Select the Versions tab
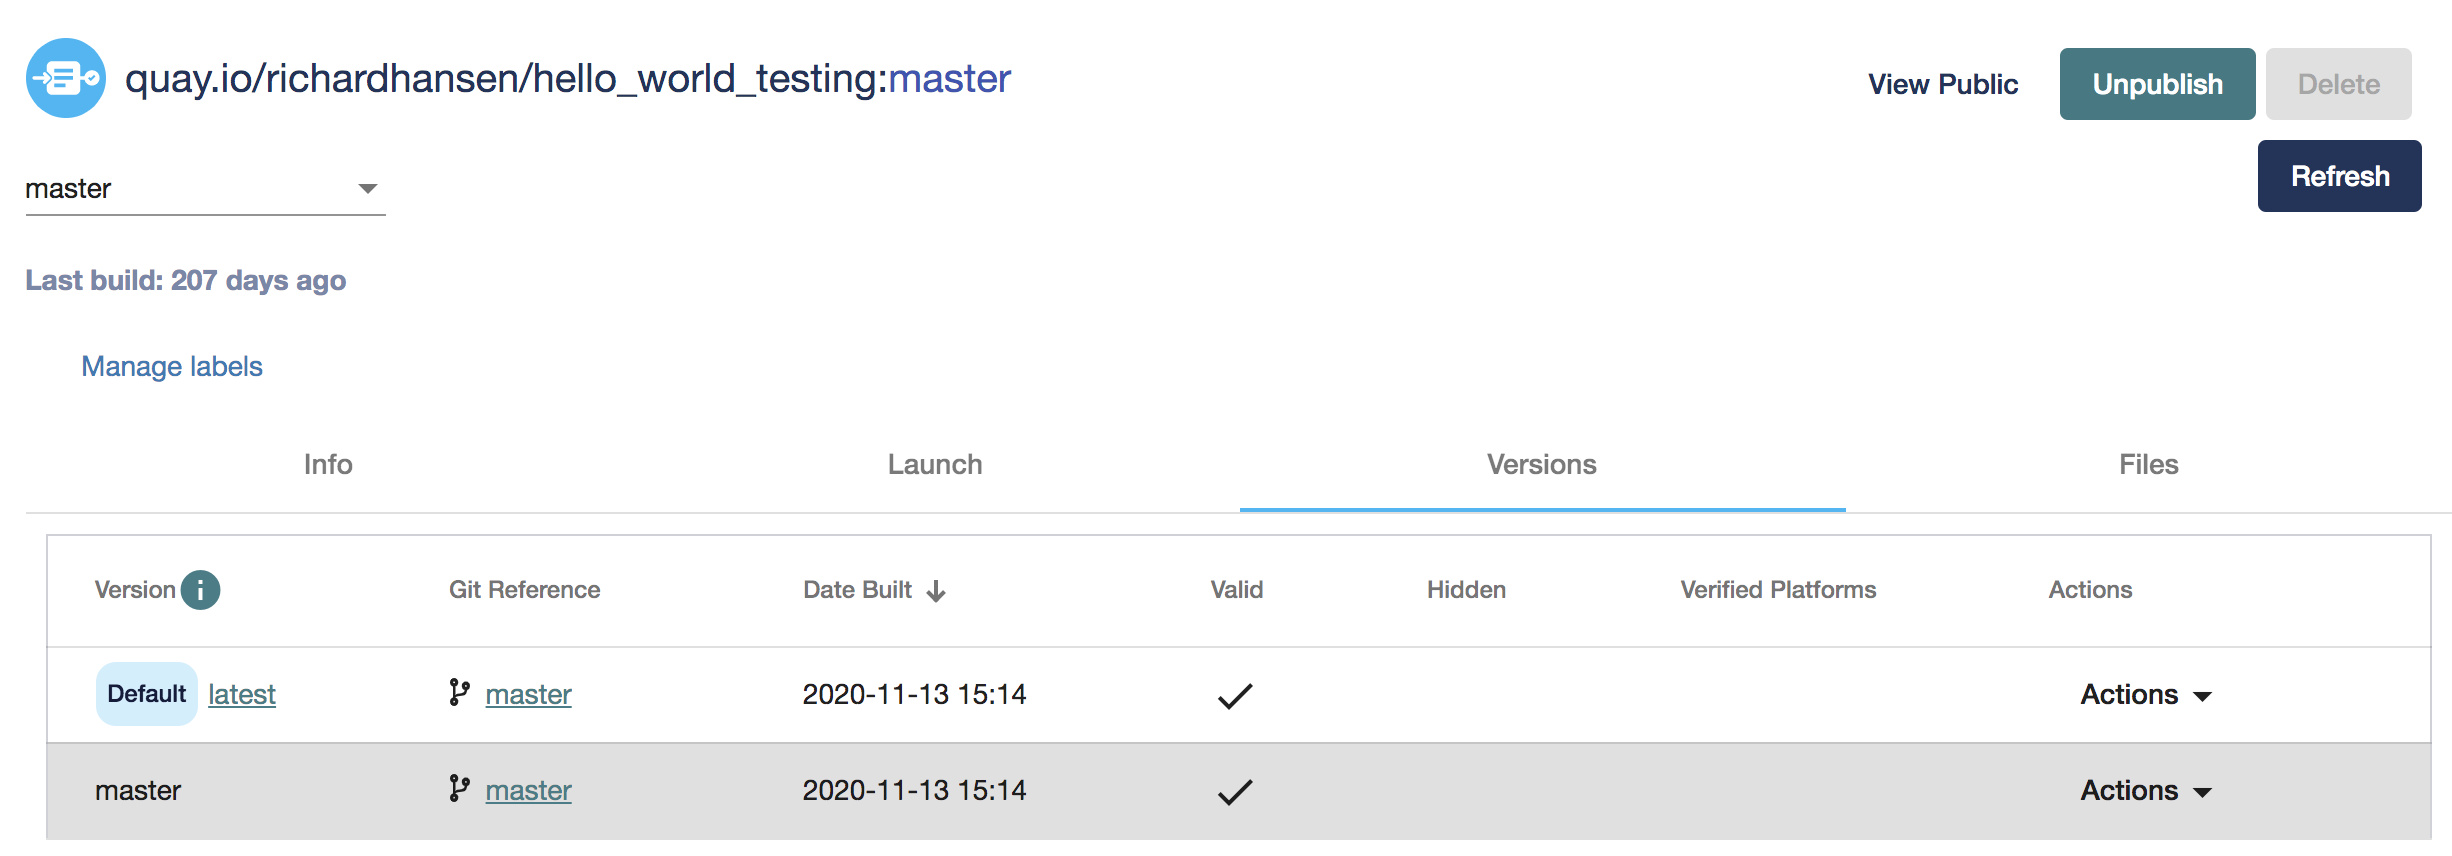 [x=1541, y=465]
